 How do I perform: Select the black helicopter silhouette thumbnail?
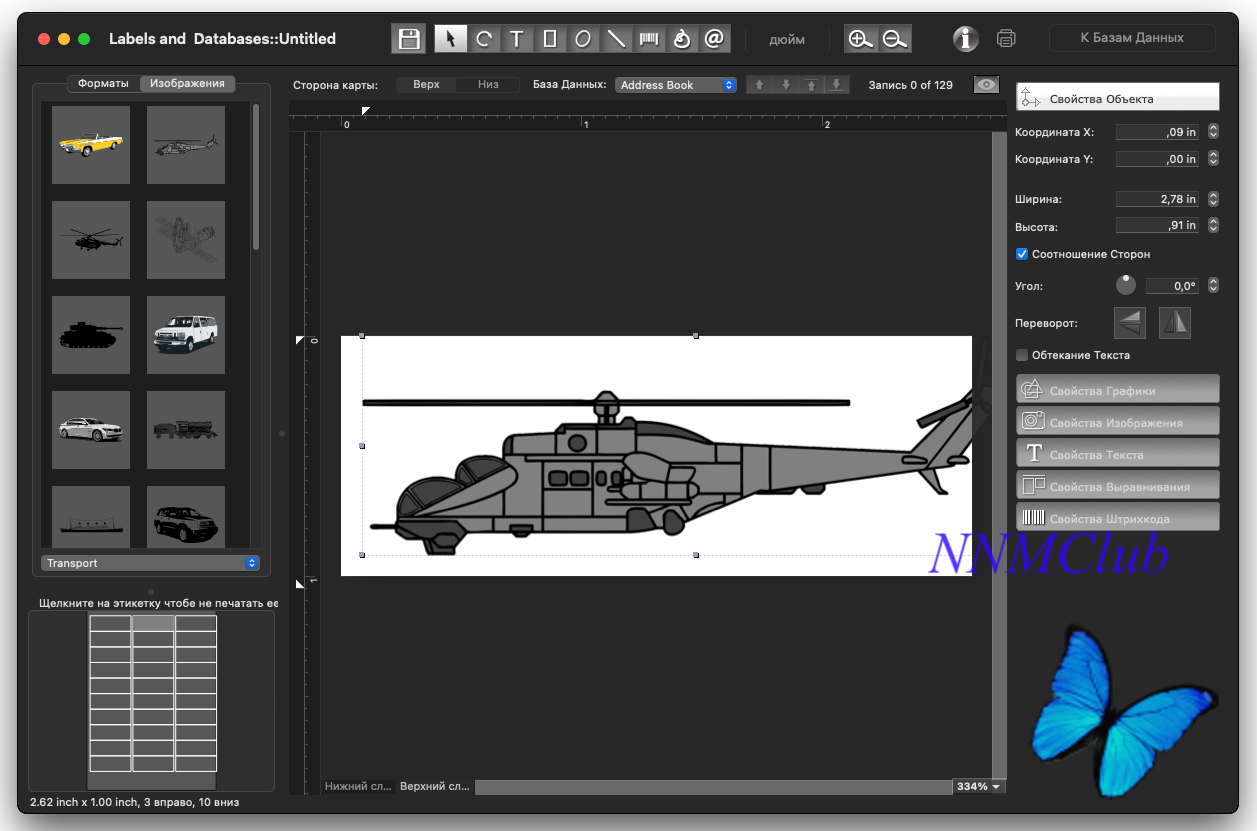coord(91,240)
